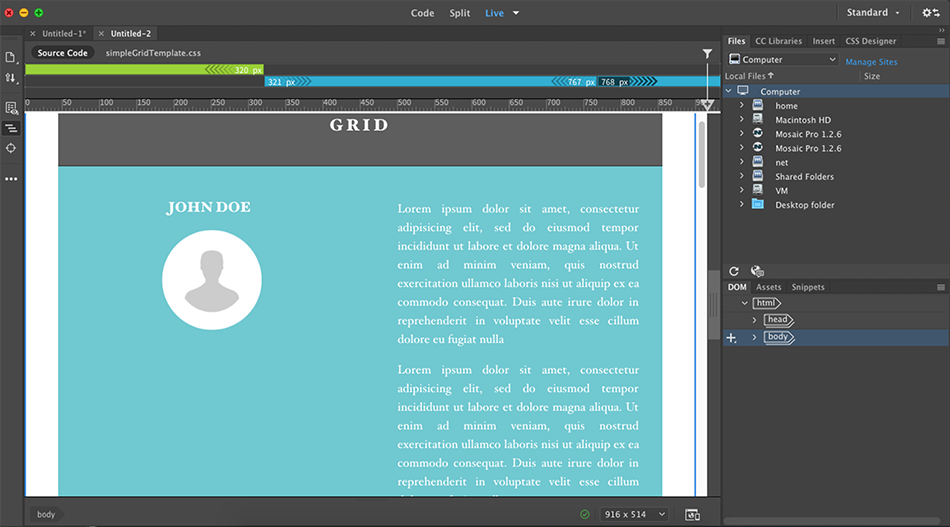950x527 pixels.
Task: Expand the VM volume
Action: tap(742, 190)
